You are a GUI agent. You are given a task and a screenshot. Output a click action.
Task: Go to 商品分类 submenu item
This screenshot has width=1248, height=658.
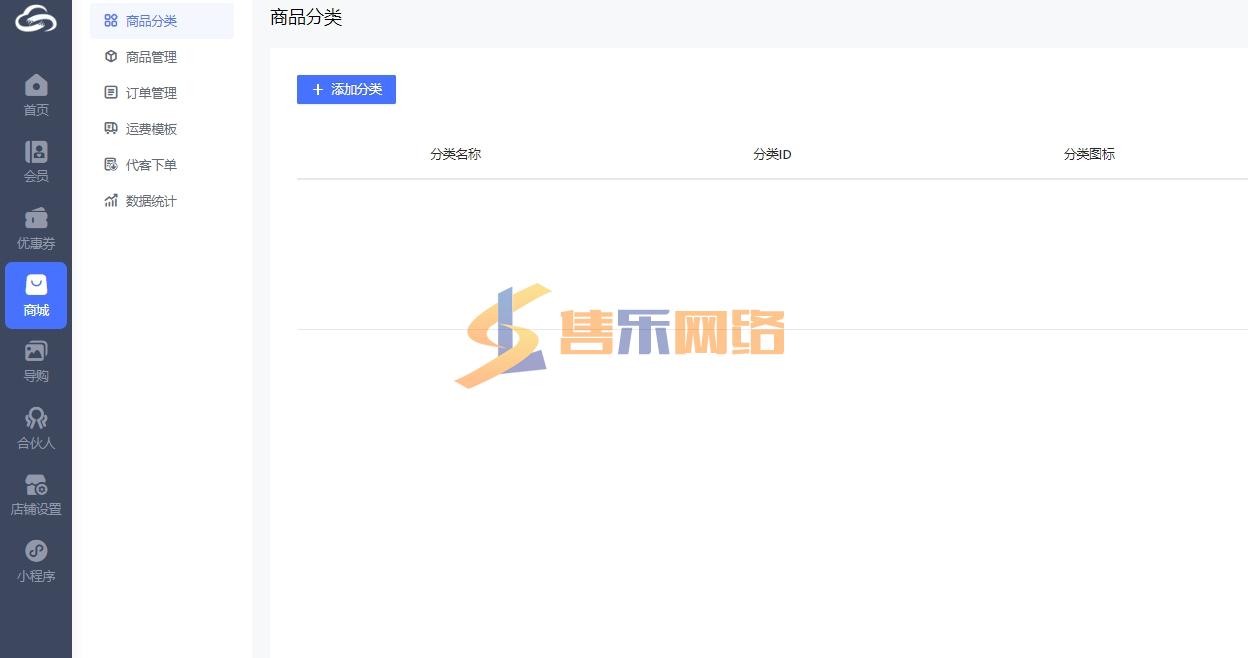tap(162, 21)
